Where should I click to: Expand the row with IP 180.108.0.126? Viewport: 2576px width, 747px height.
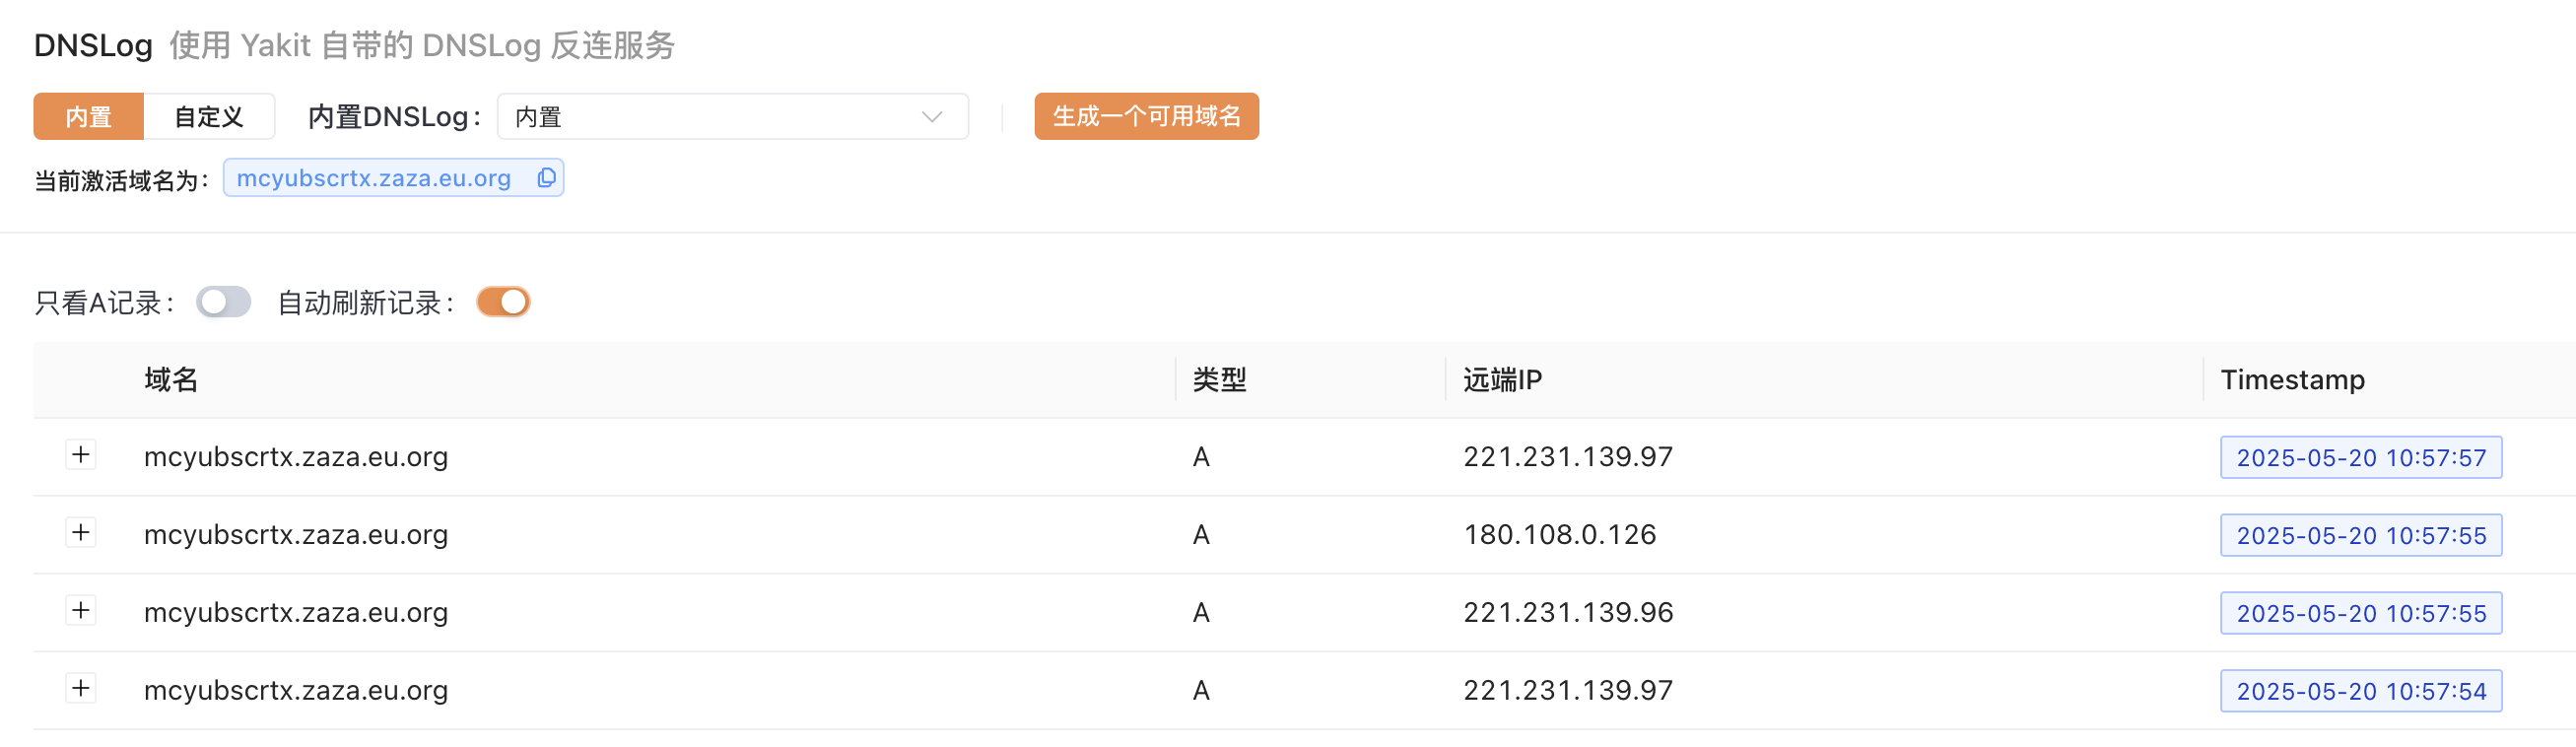click(x=81, y=533)
